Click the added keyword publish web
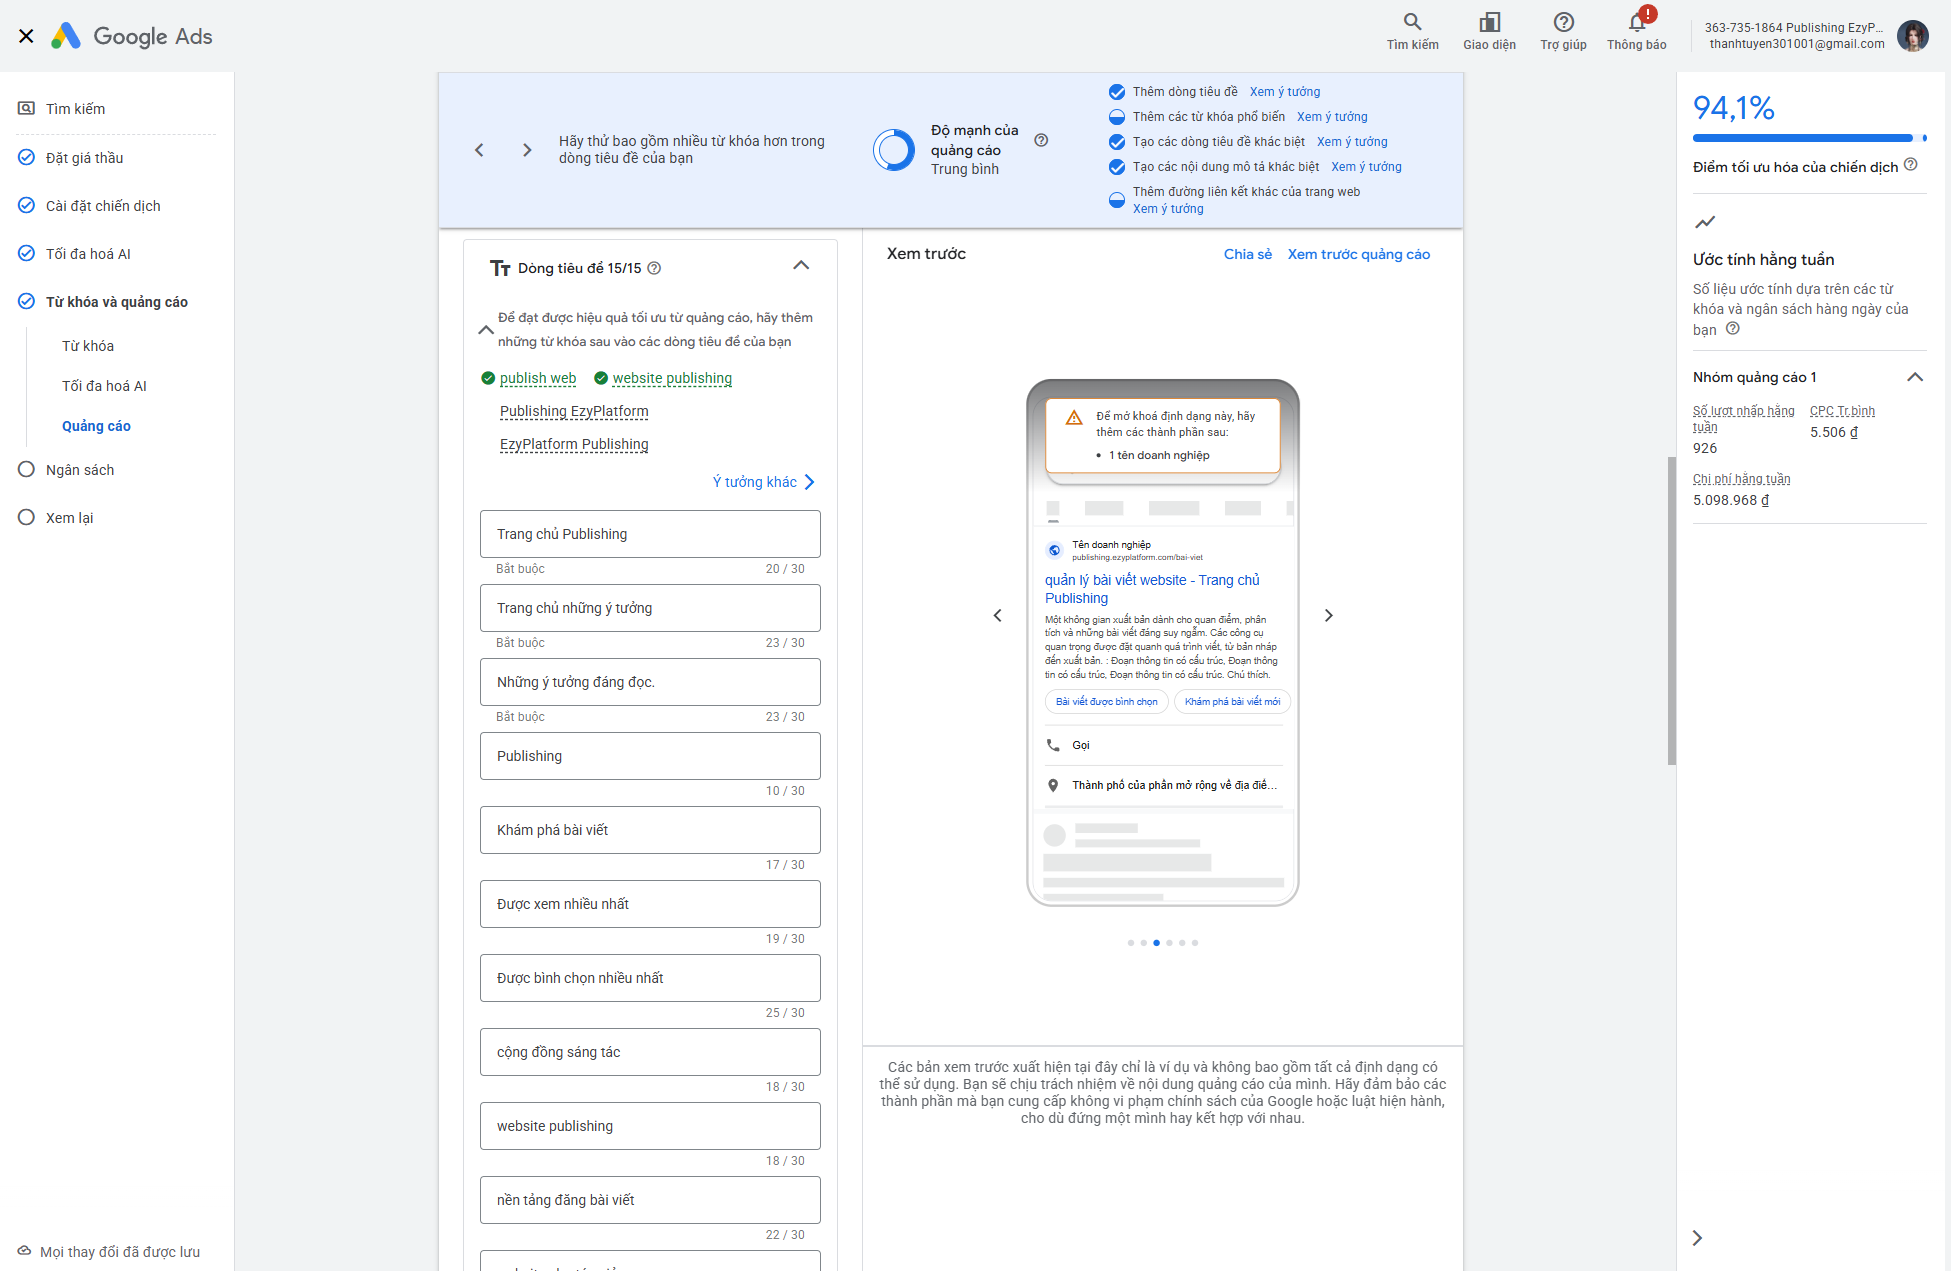The height and width of the screenshot is (1271, 1951). point(538,378)
